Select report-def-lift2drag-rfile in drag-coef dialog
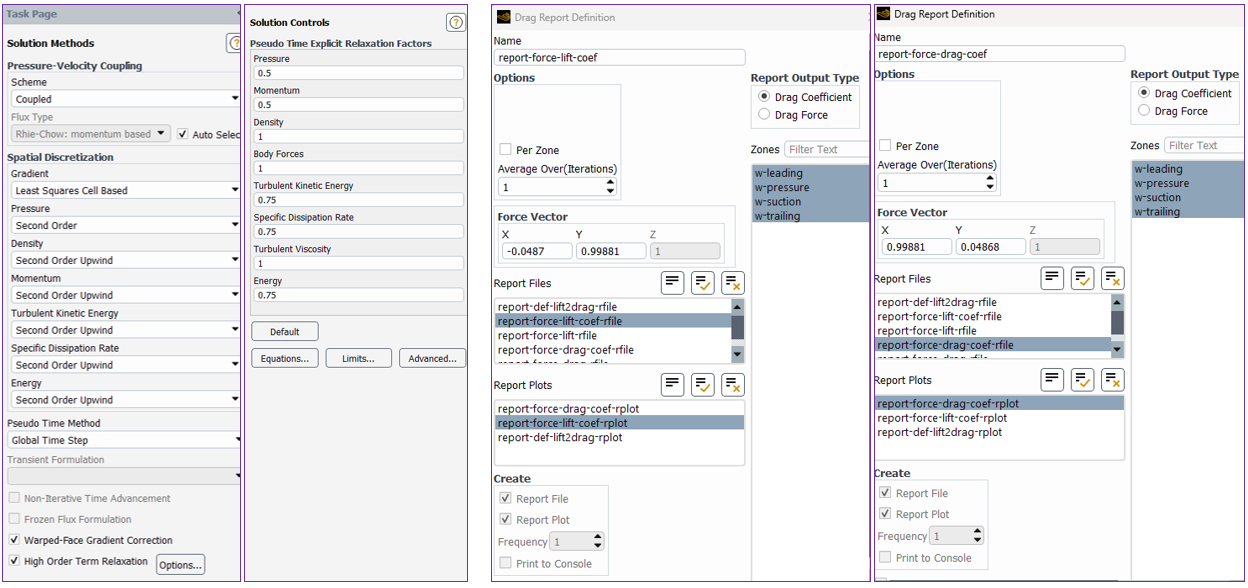The height and width of the screenshot is (588, 1248). (937, 302)
